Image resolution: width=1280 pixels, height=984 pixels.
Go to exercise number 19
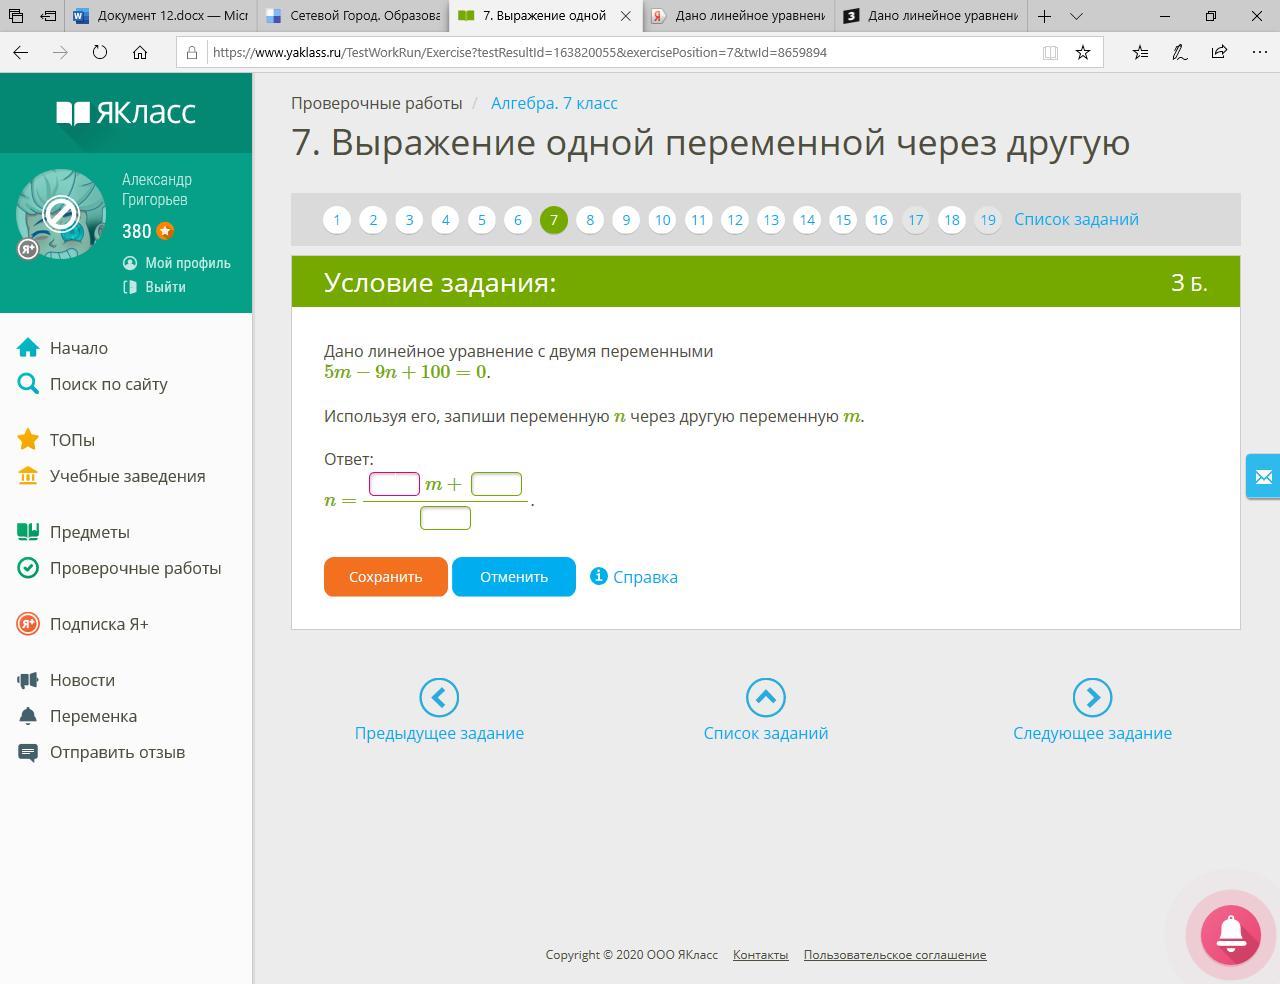click(x=987, y=220)
